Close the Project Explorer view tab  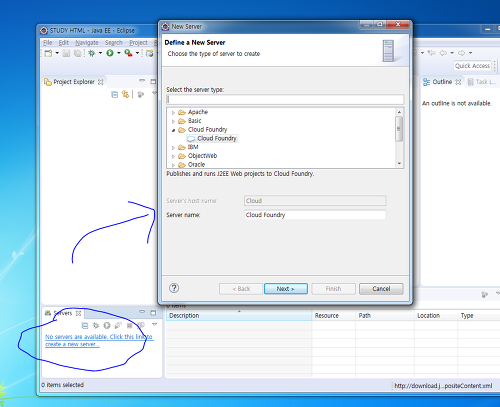coord(101,82)
